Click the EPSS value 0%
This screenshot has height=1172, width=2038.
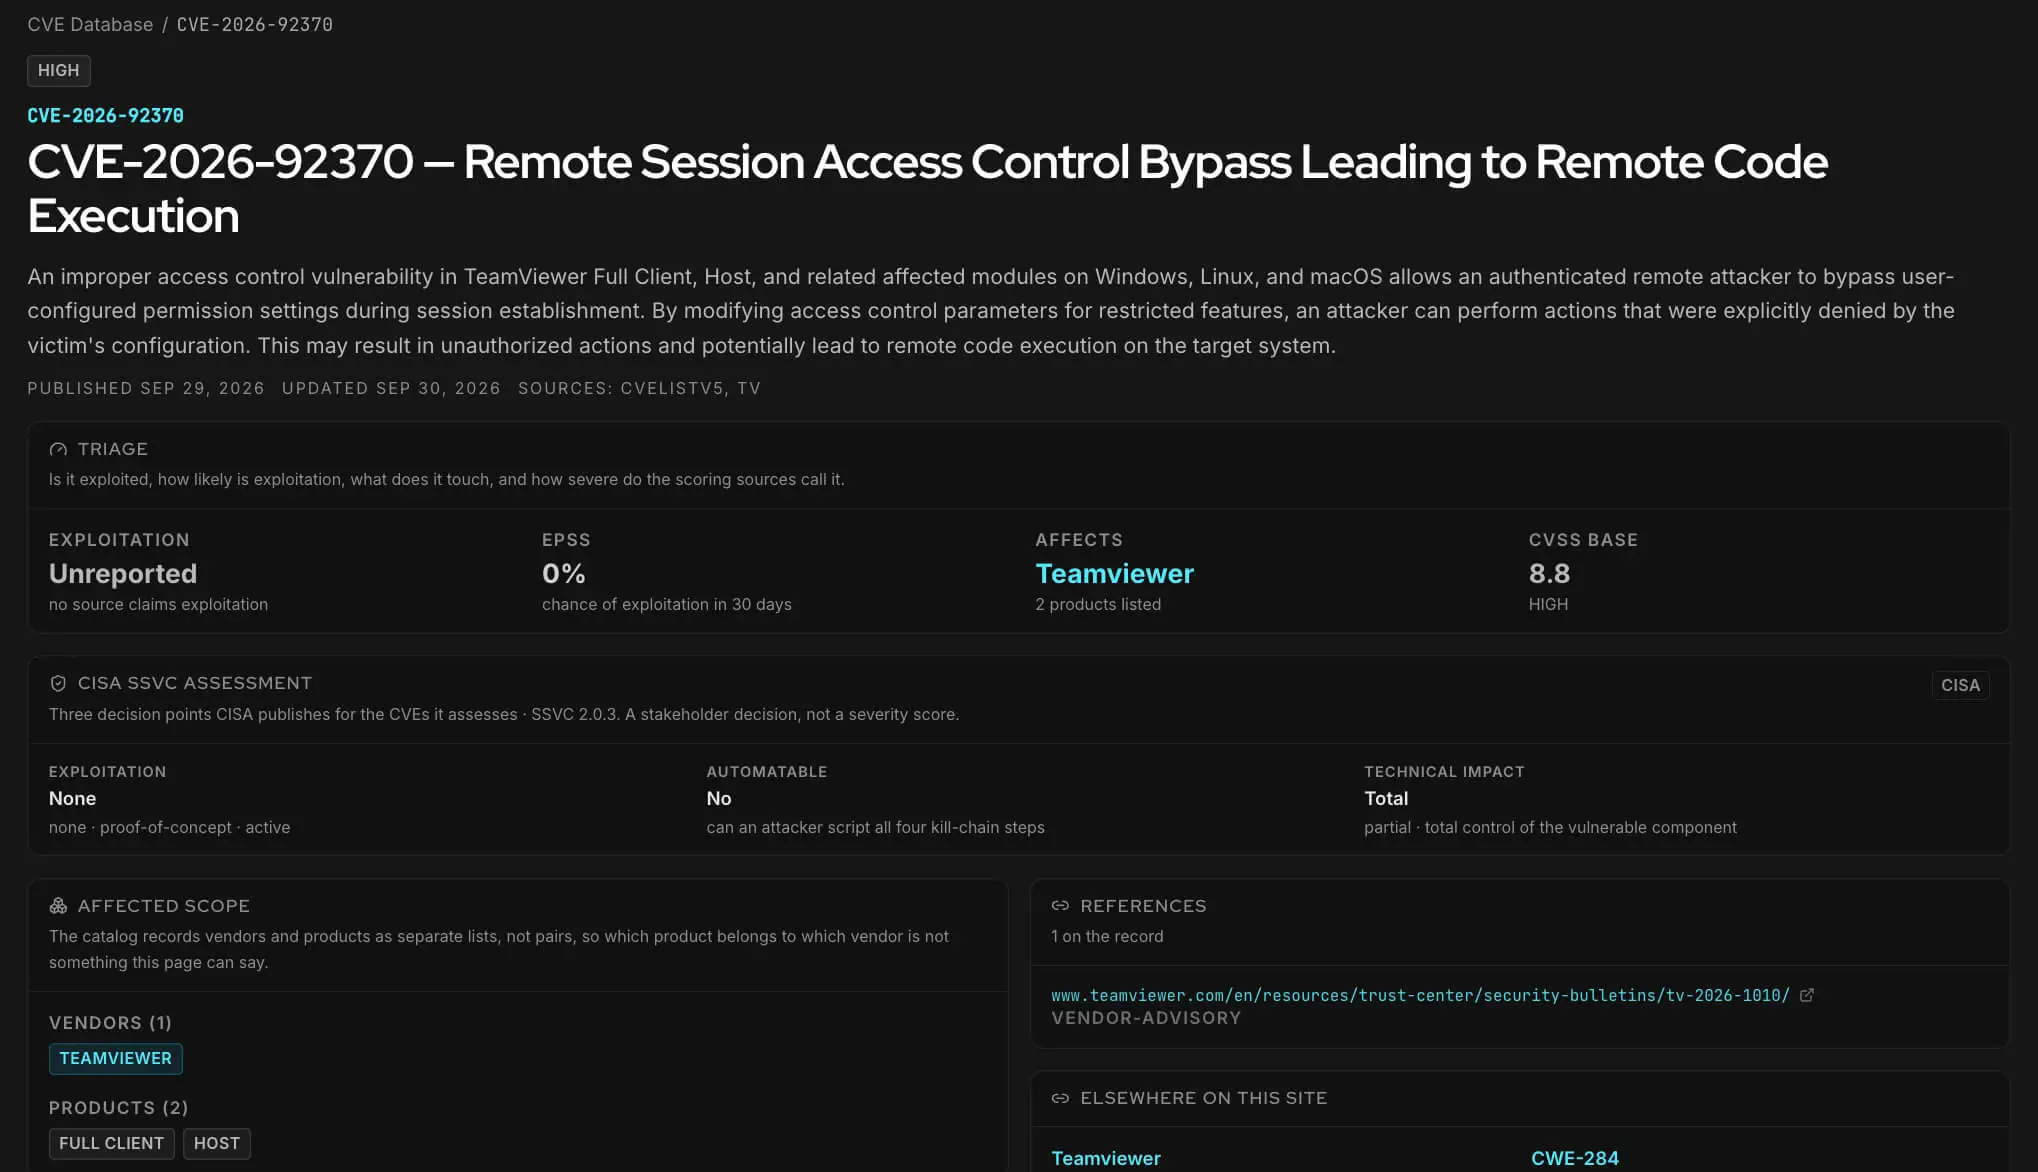pyautogui.click(x=564, y=573)
